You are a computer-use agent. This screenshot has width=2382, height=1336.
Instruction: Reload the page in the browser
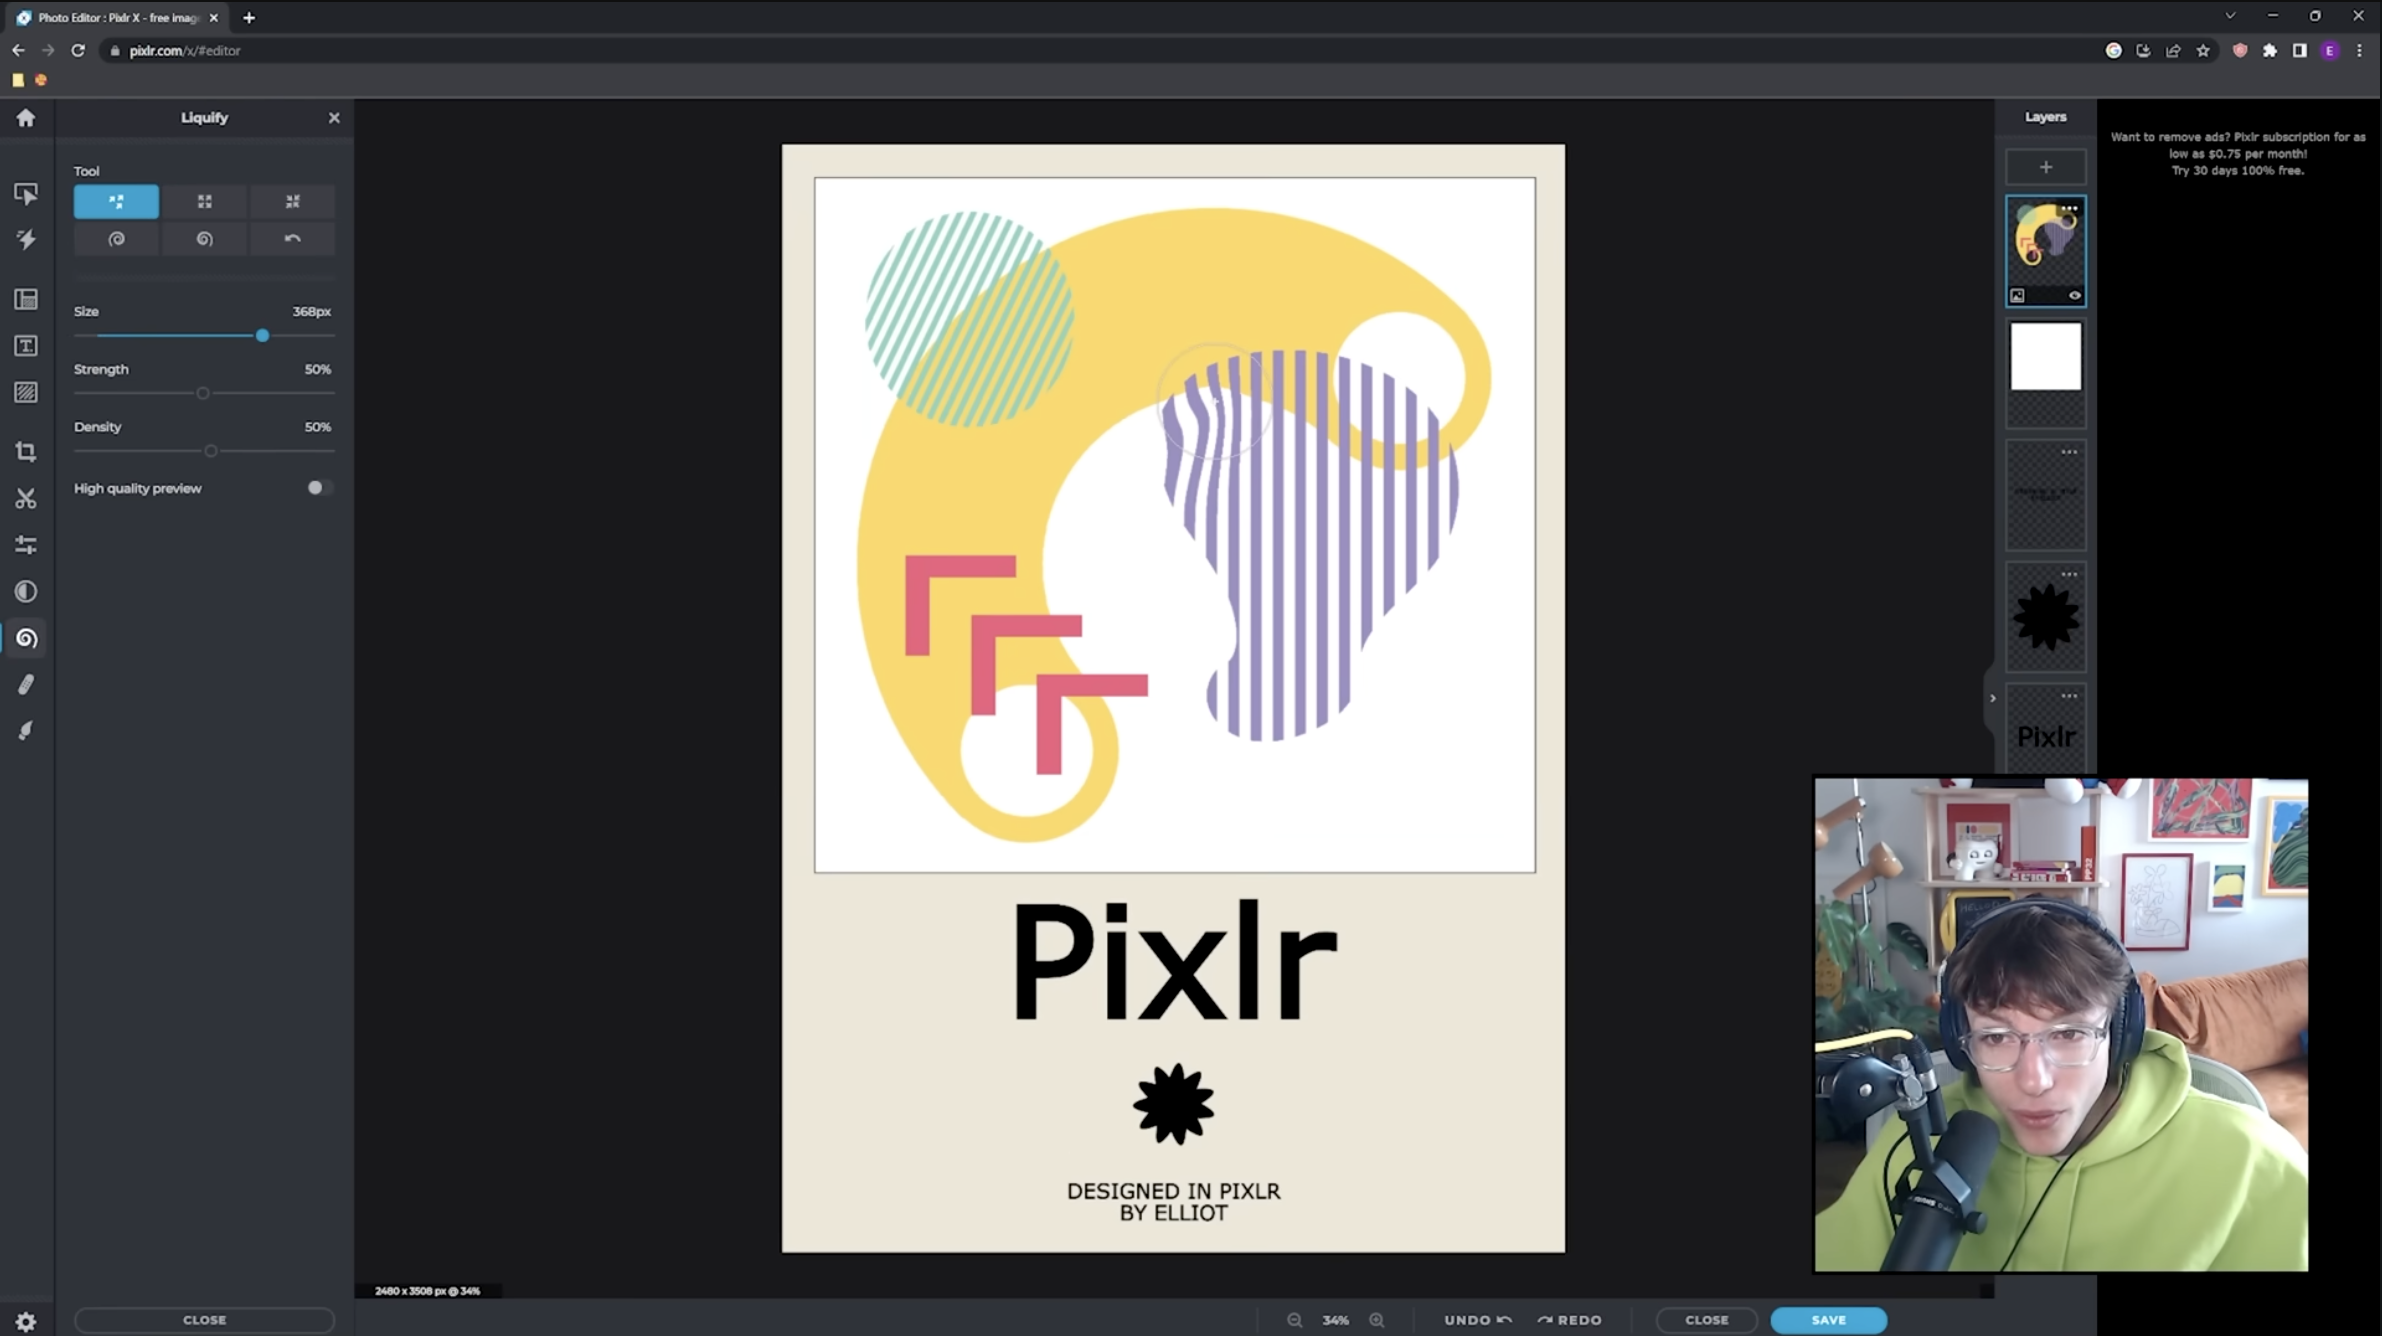(x=78, y=50)
